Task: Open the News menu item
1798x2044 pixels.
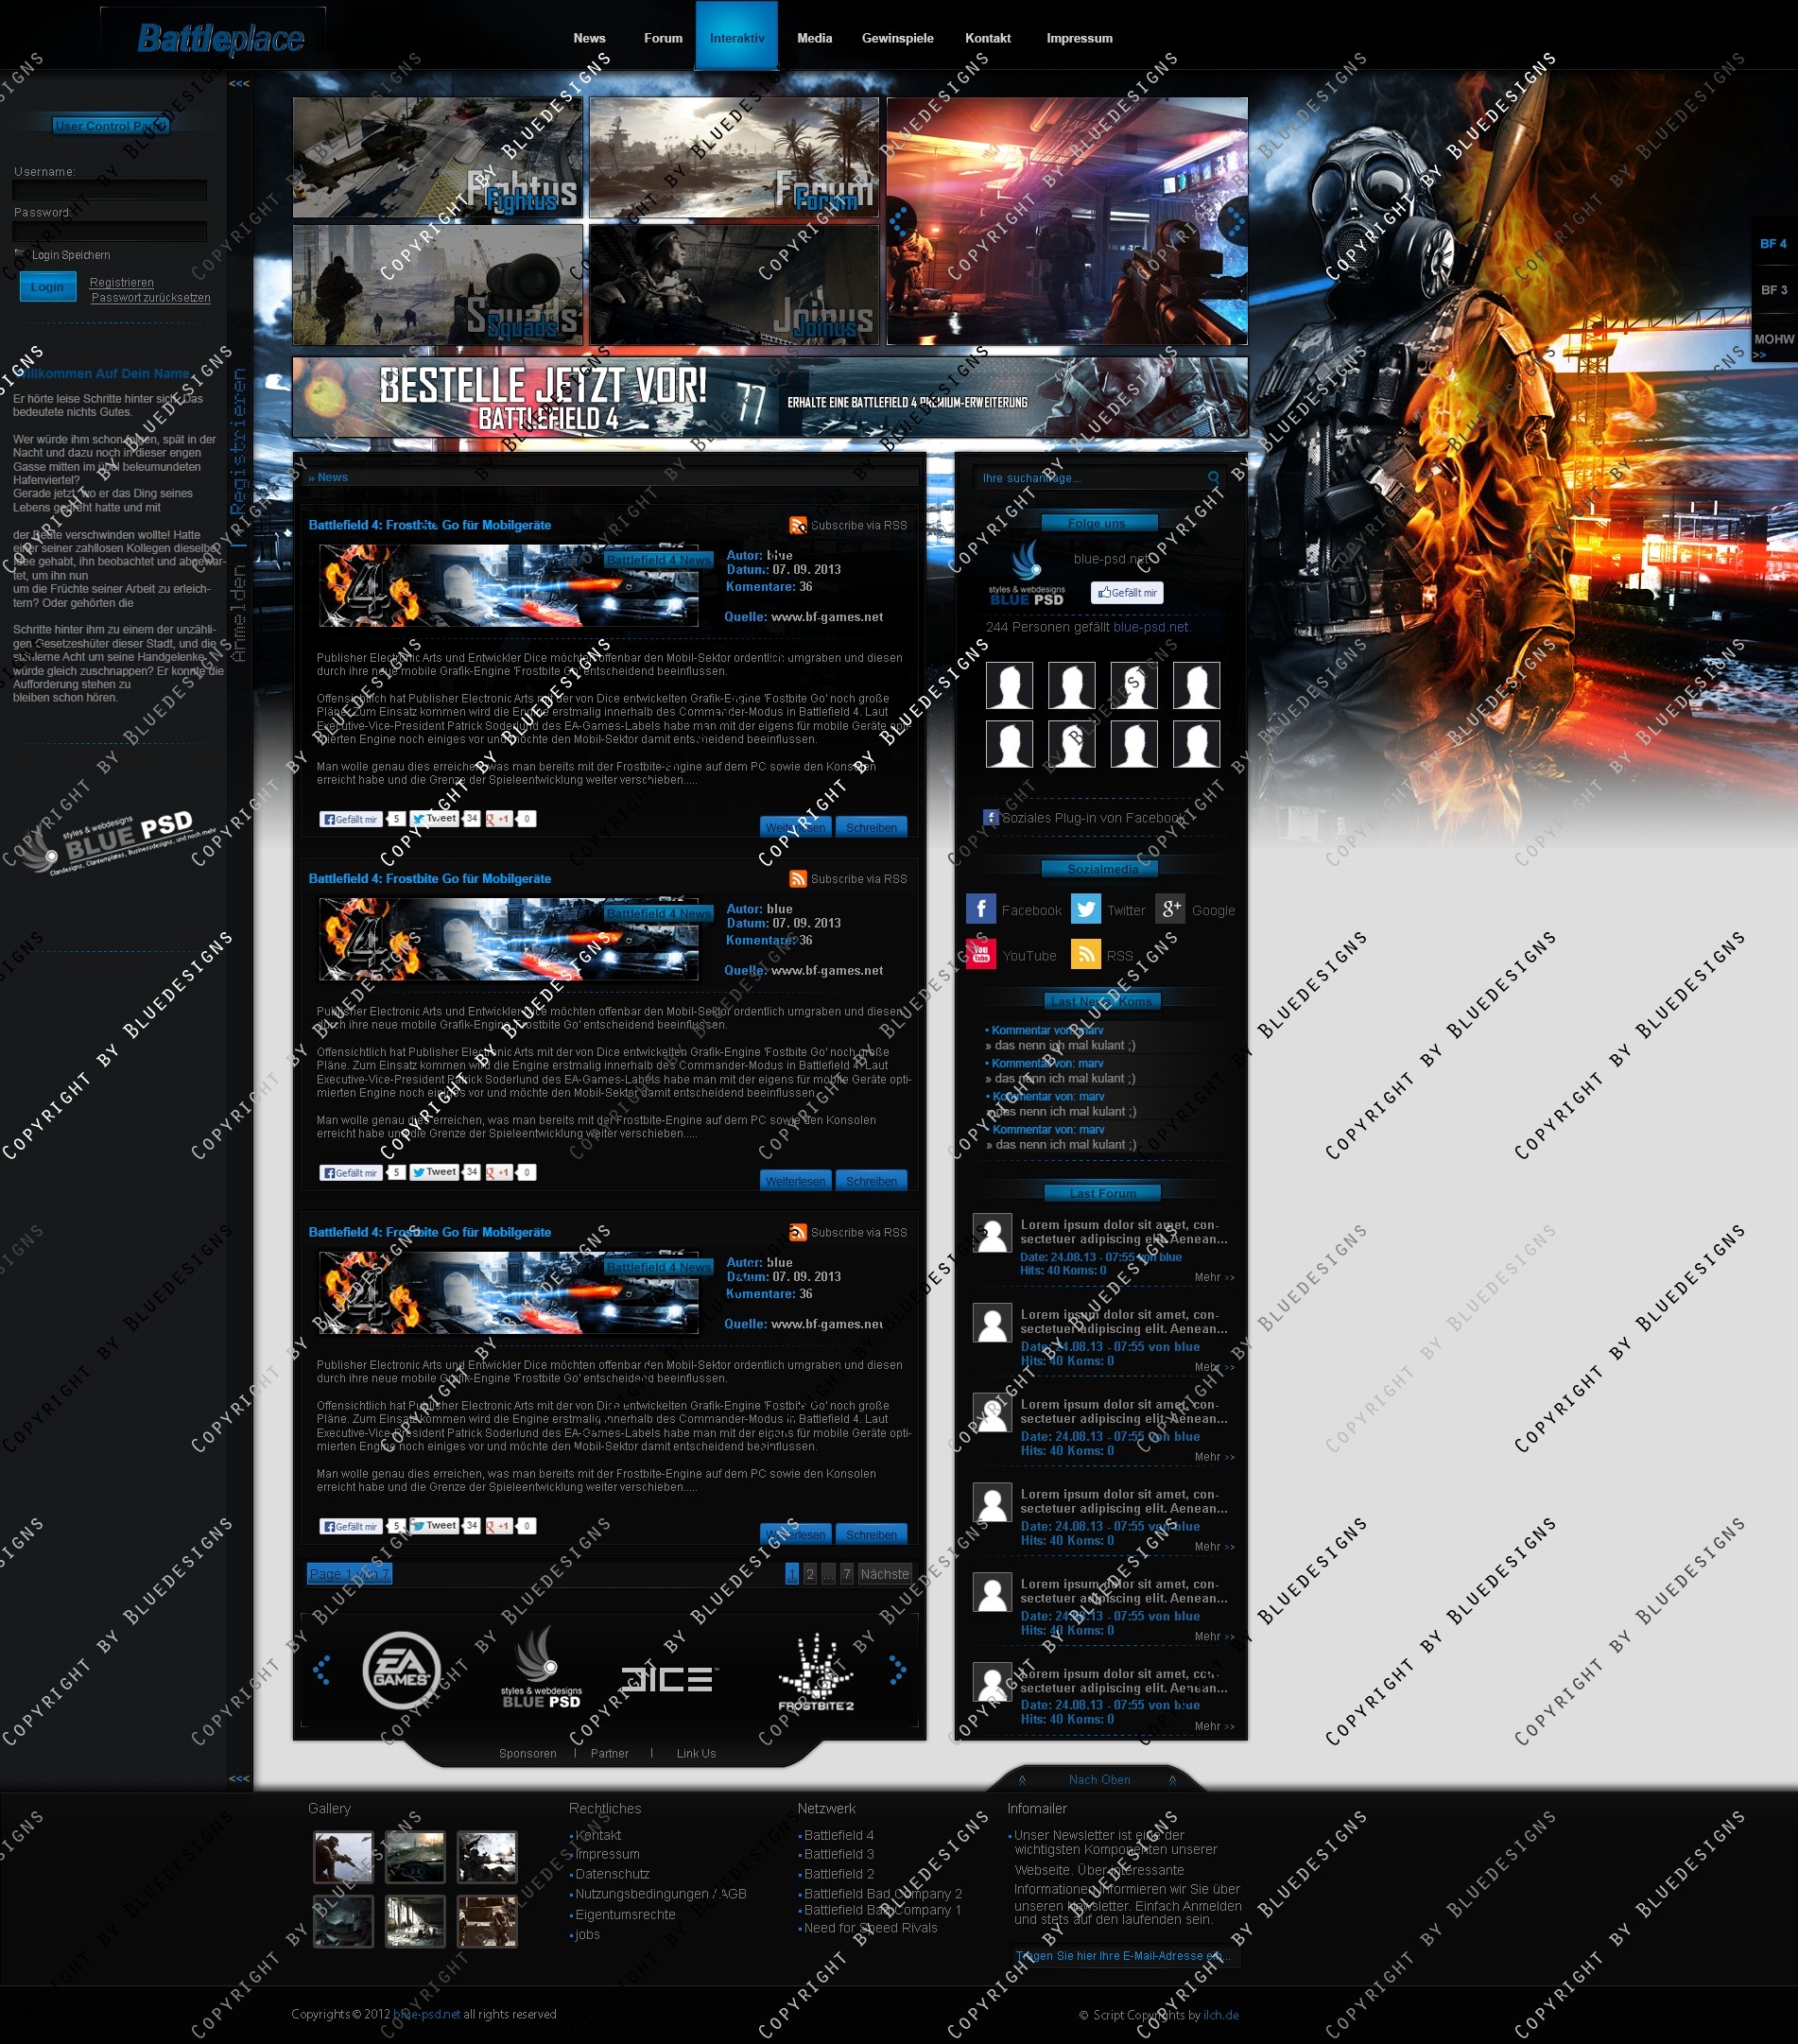Action: 589,38
